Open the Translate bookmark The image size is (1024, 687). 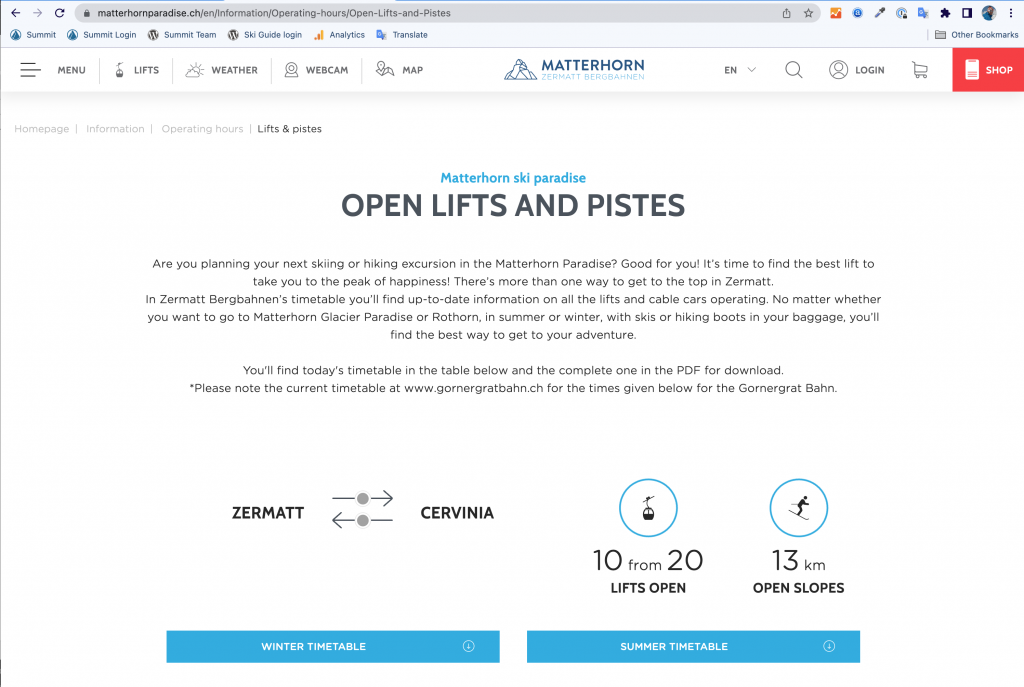pyautogui.click(x=402, y=35)
